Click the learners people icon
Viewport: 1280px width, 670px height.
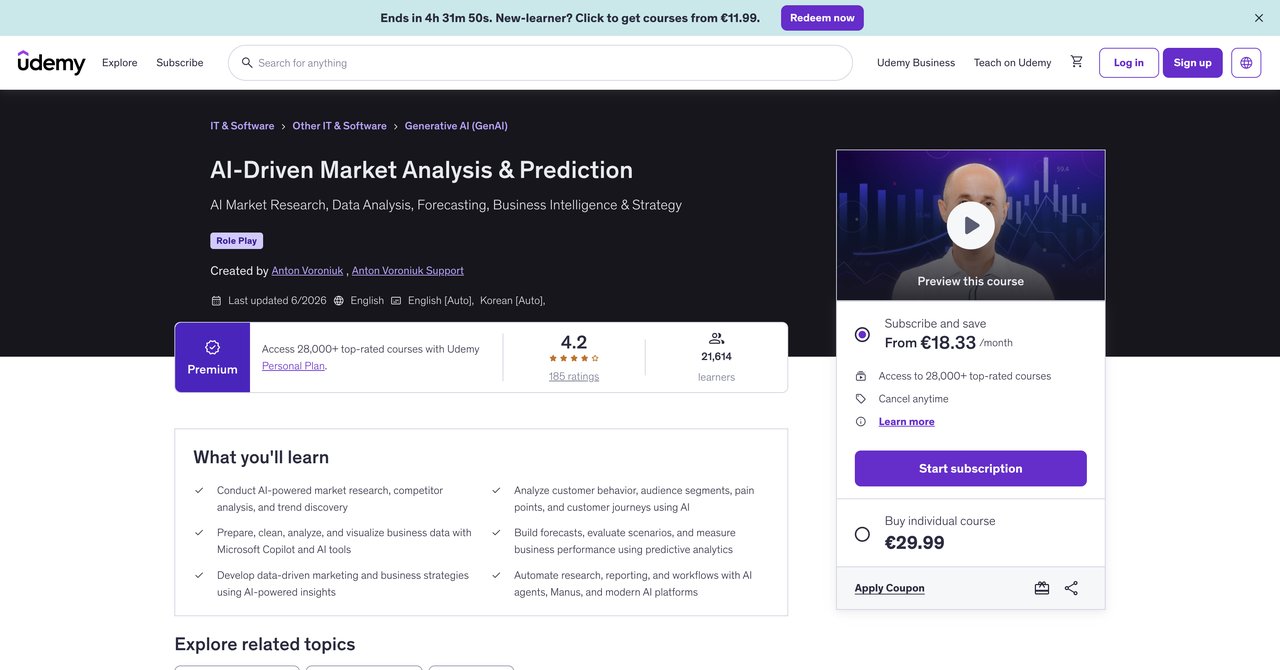(716, 339)
